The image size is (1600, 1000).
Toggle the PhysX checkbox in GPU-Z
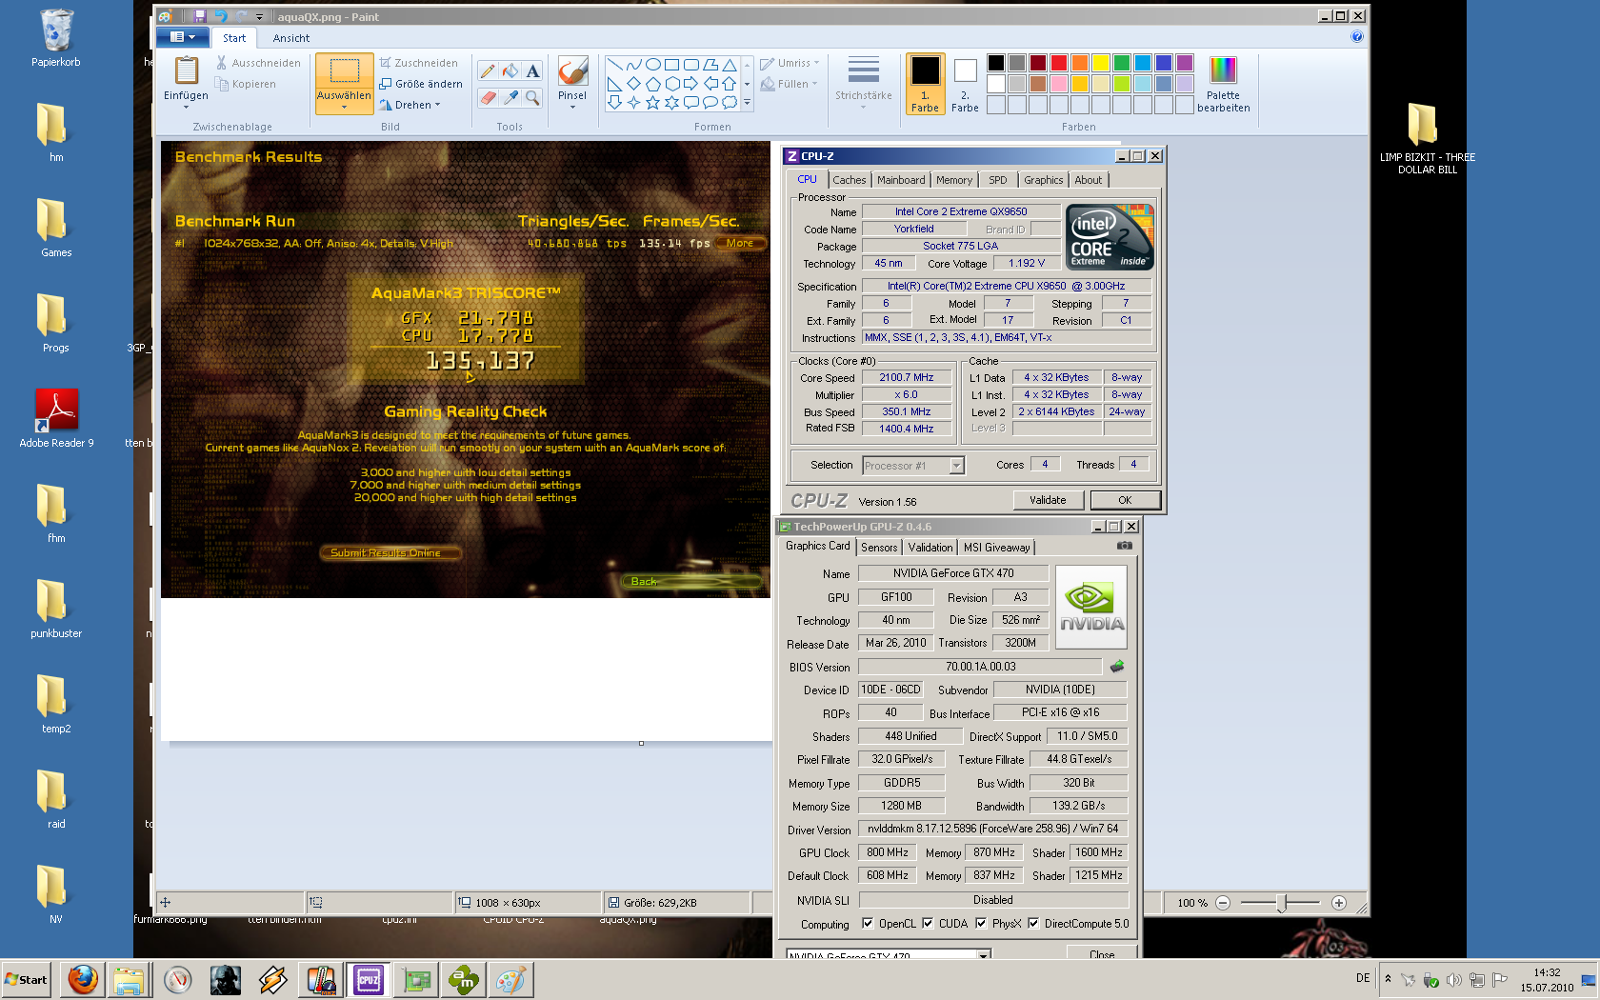(980, 924)
